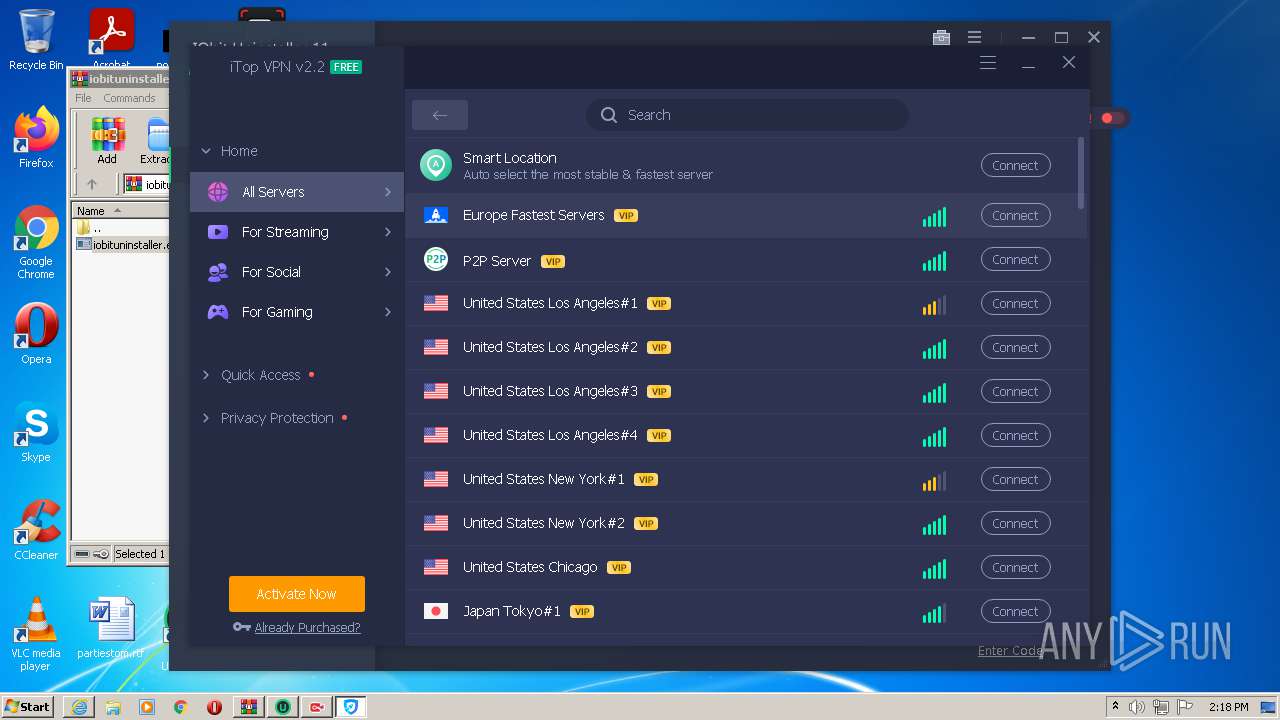Open the CCleaner desktop shortcut
The width and height of the screenshot is (1280, 720).
pyautogui.click(x=36, y=531)
